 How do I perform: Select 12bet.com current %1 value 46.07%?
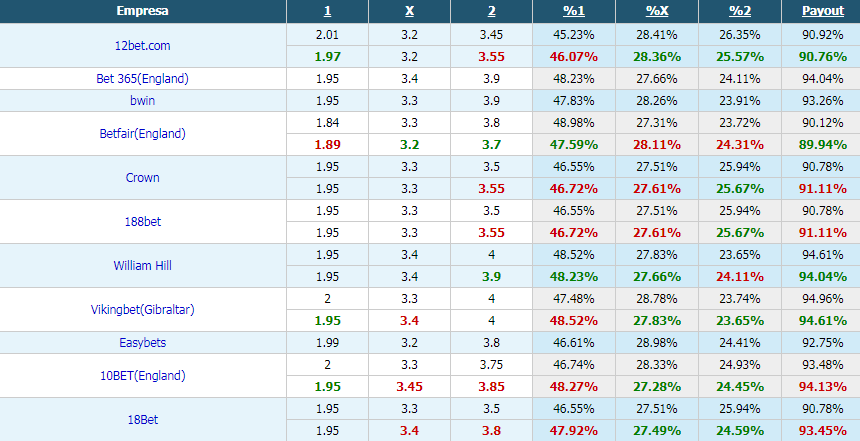click(574, 56)
